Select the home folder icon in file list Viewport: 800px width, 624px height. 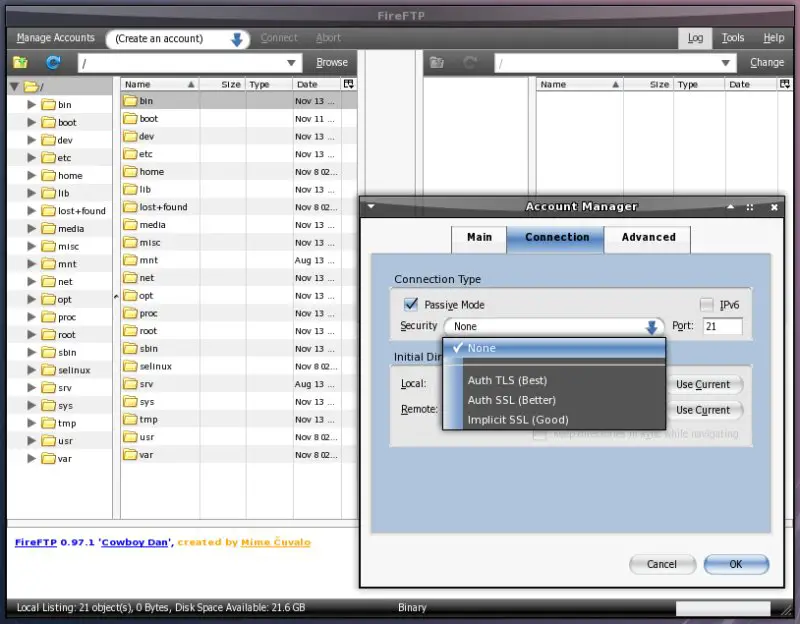(x=130, y=172)
